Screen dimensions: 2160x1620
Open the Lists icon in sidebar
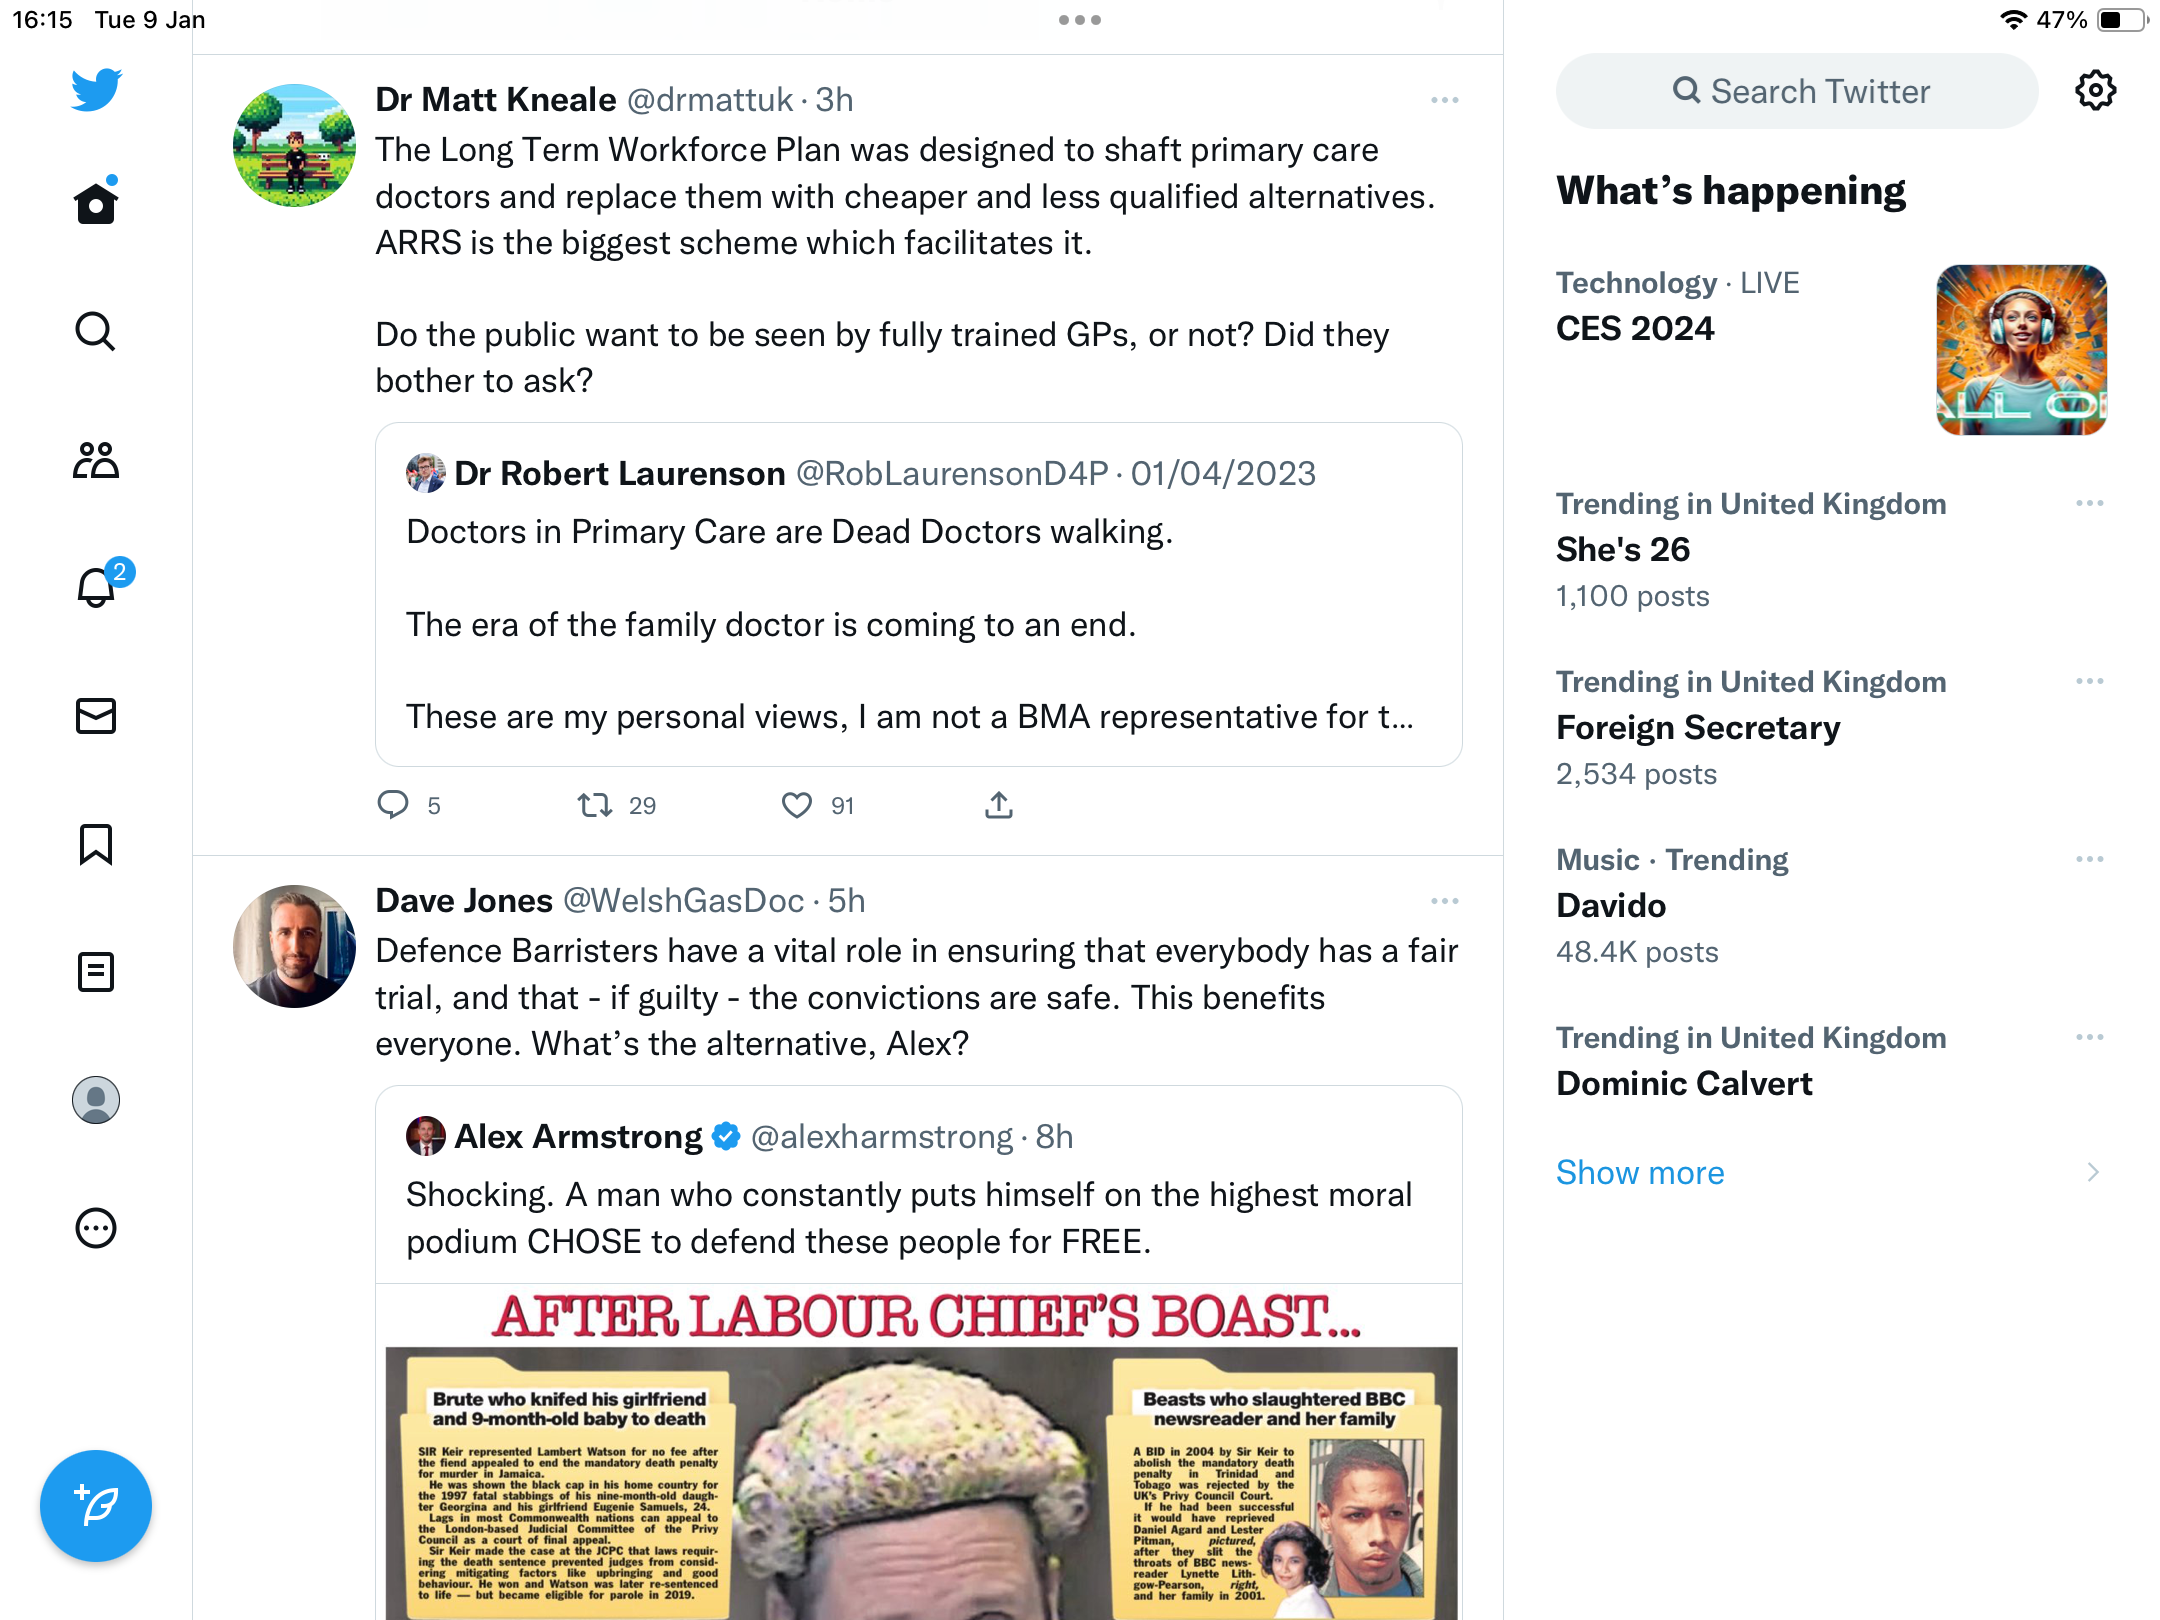(96, 972)
